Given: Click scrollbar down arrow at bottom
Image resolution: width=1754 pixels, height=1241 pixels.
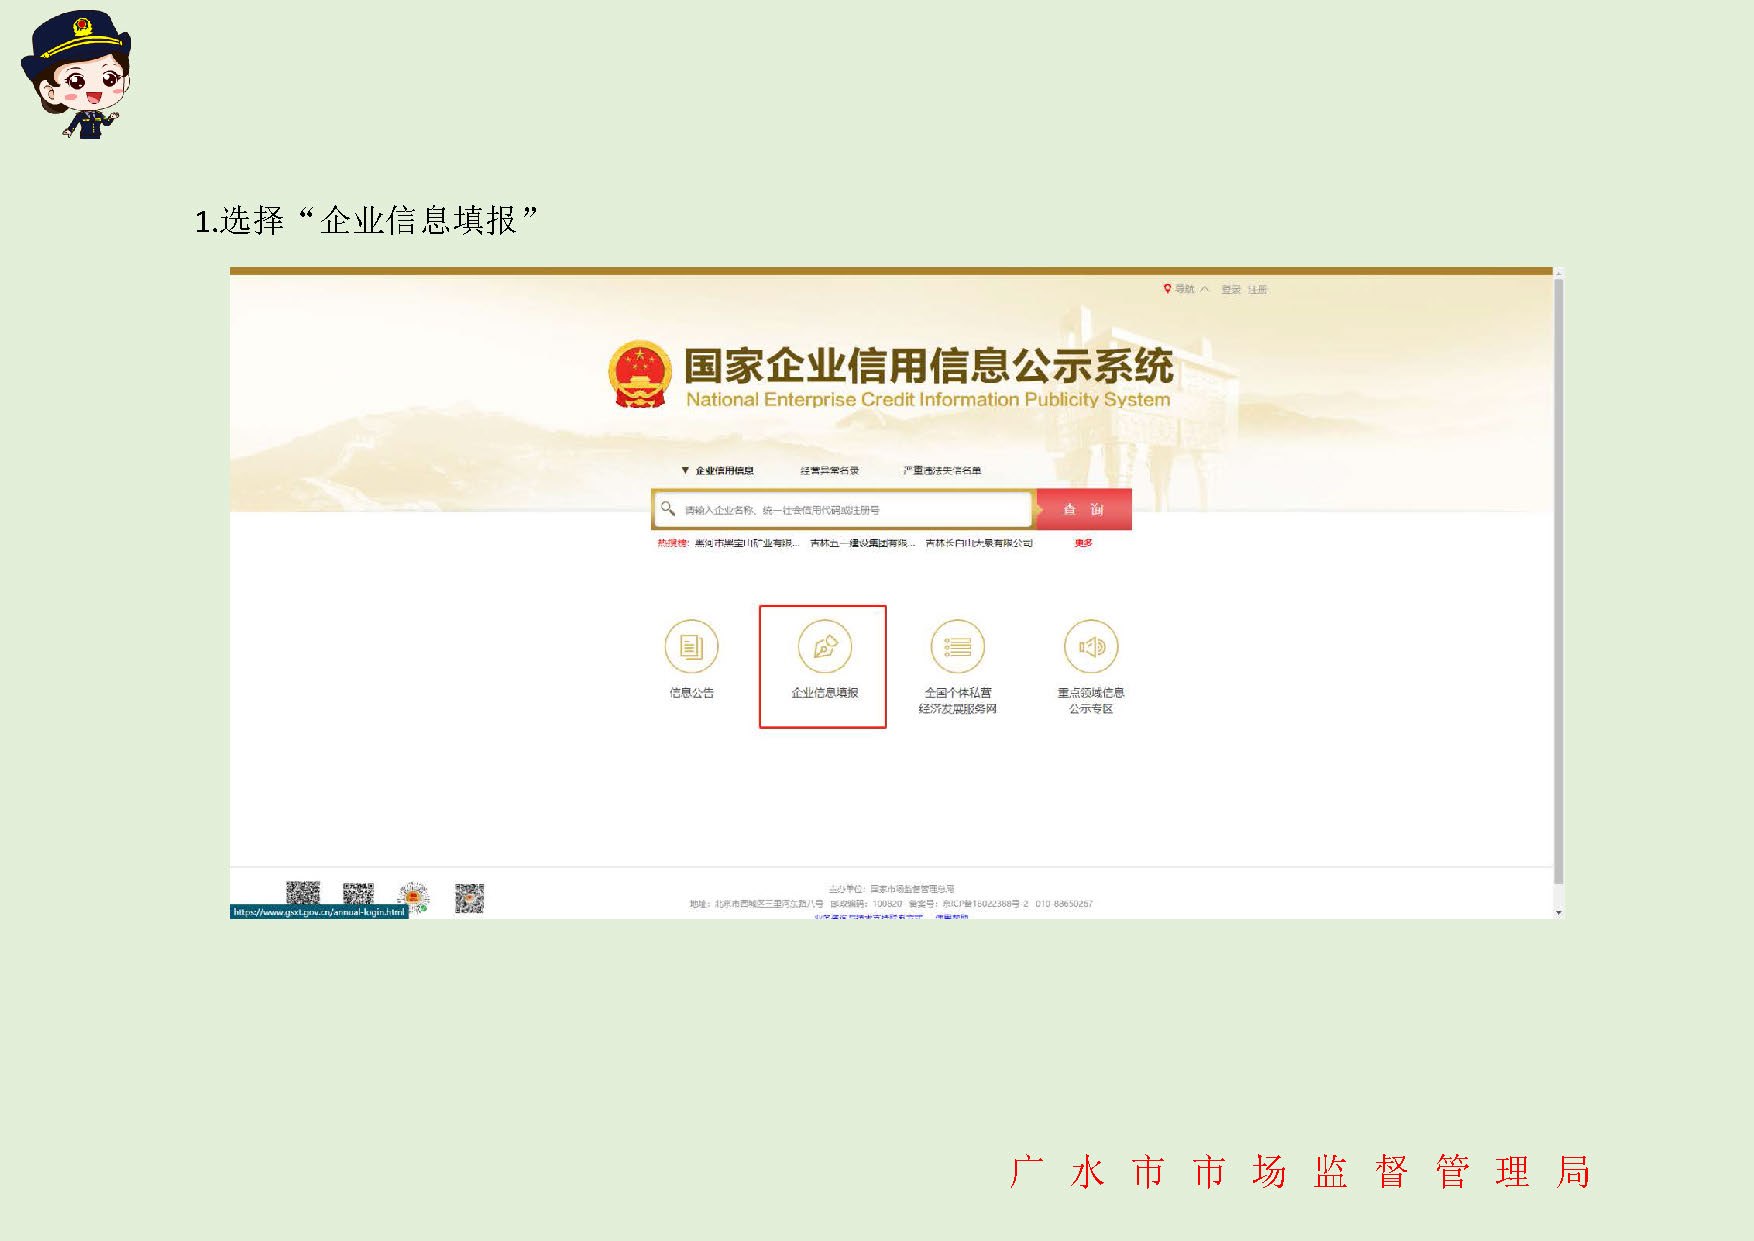Looking at the screenshot, I should [x=1558, y=913].
